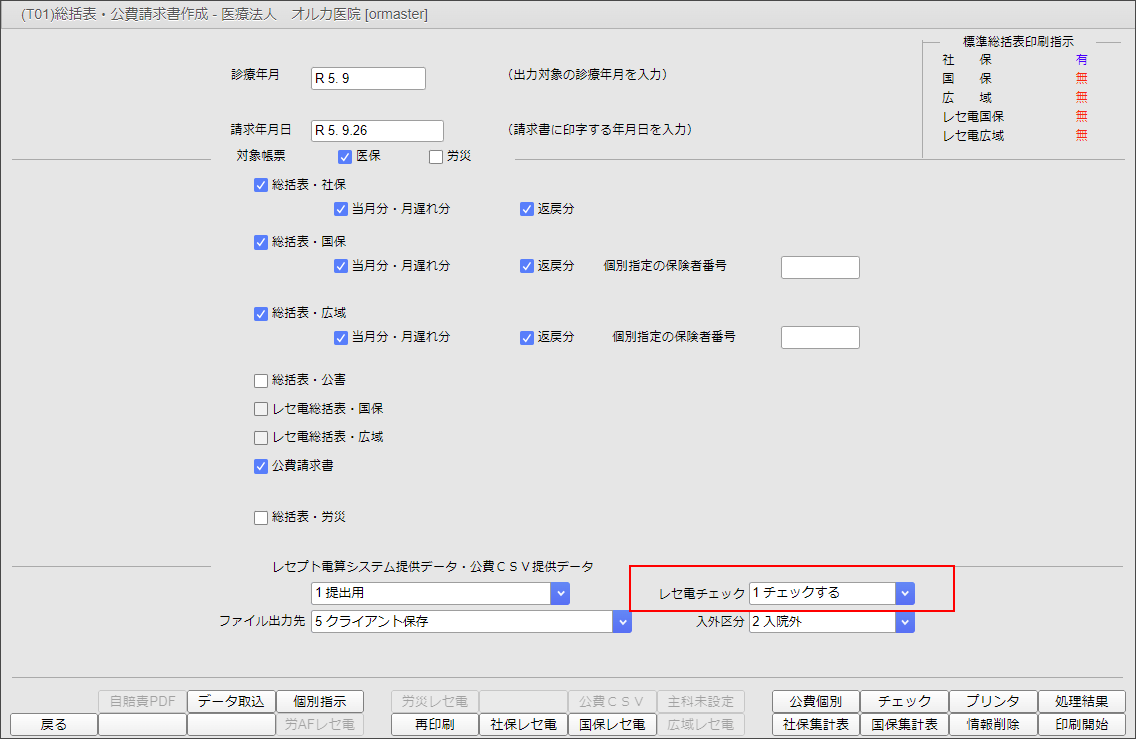
Task: Click the 診療年月 input field
Action: (x=368, y=78)
